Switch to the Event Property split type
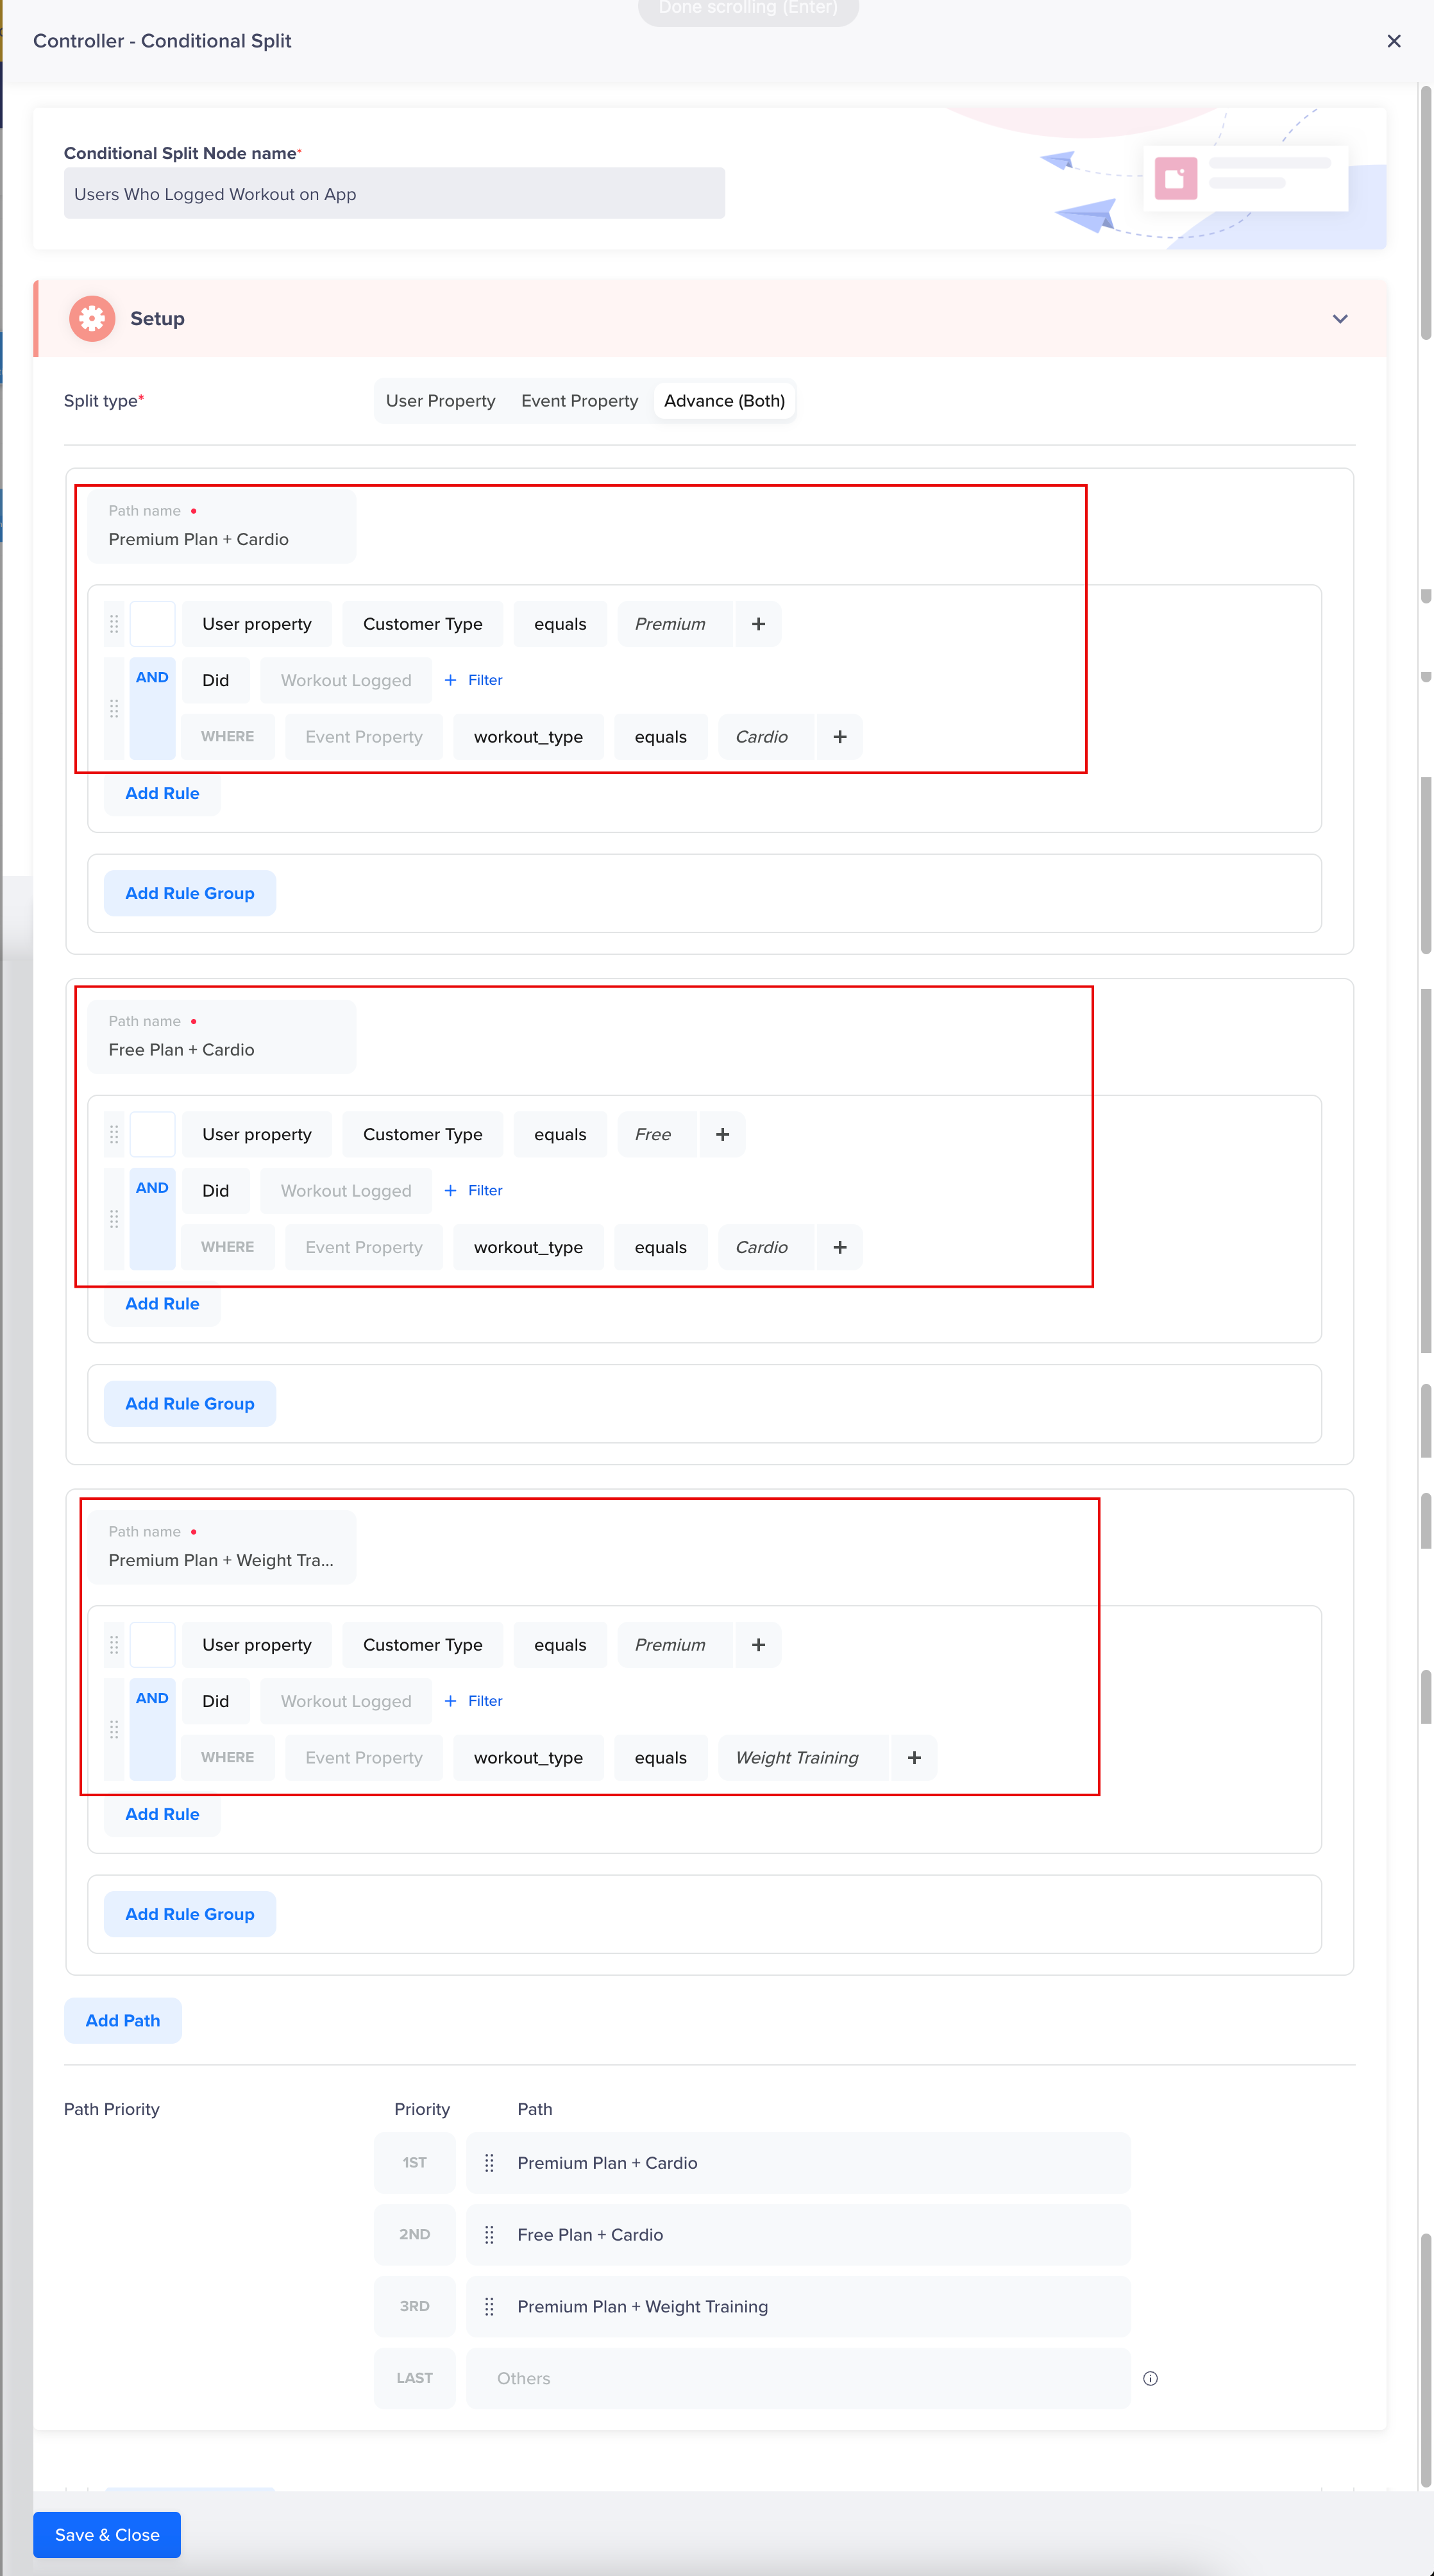 (x=578, y=400)
